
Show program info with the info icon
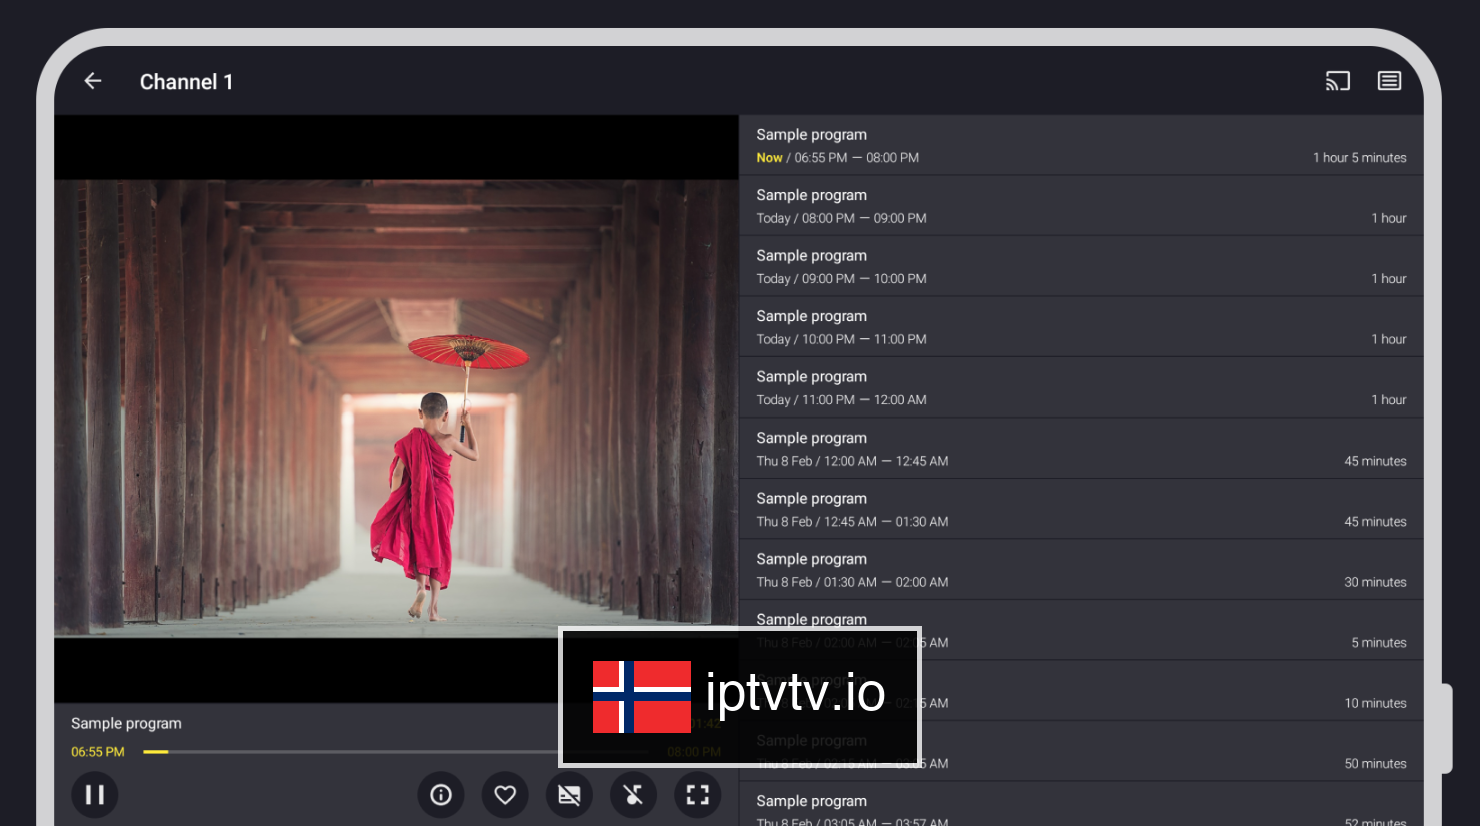[441, 795]
